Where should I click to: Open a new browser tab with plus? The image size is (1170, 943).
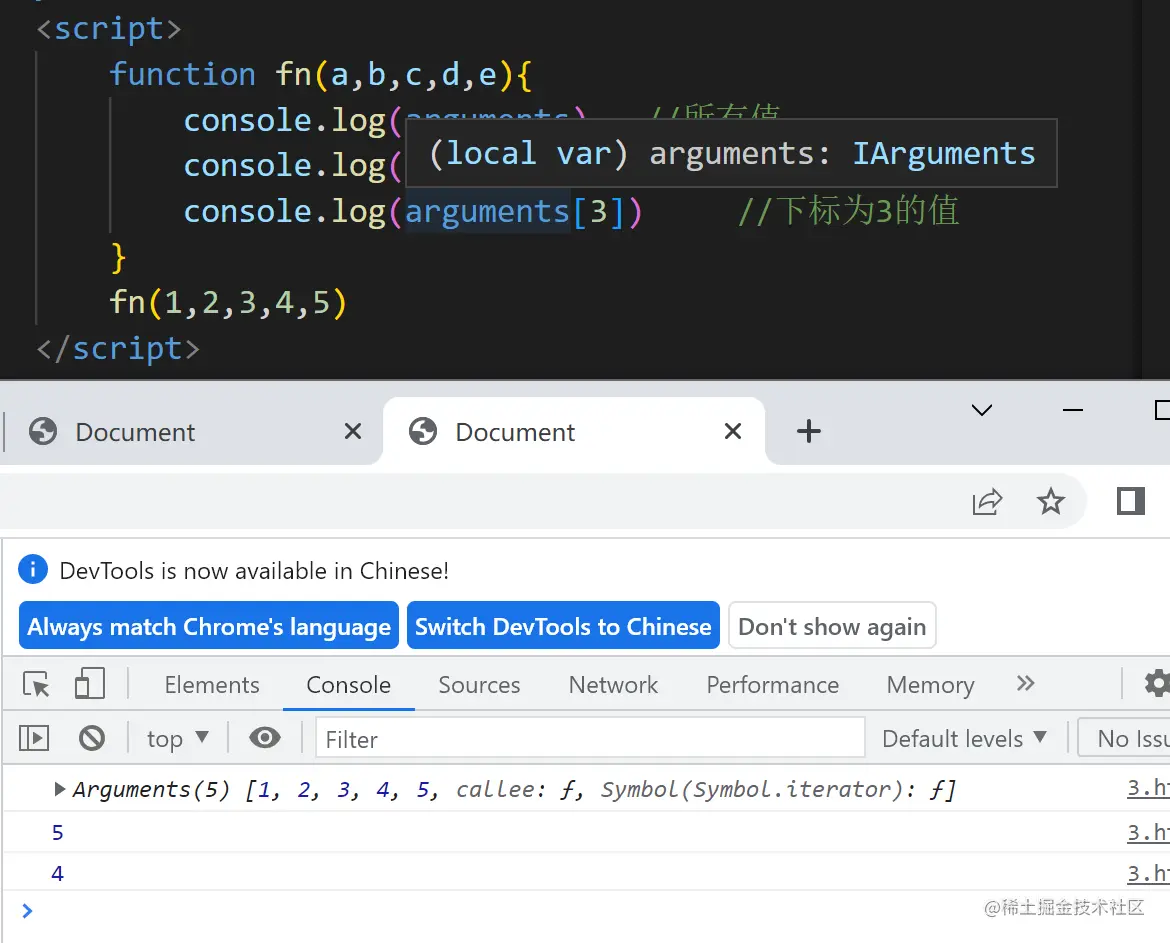tap(808, 431)
